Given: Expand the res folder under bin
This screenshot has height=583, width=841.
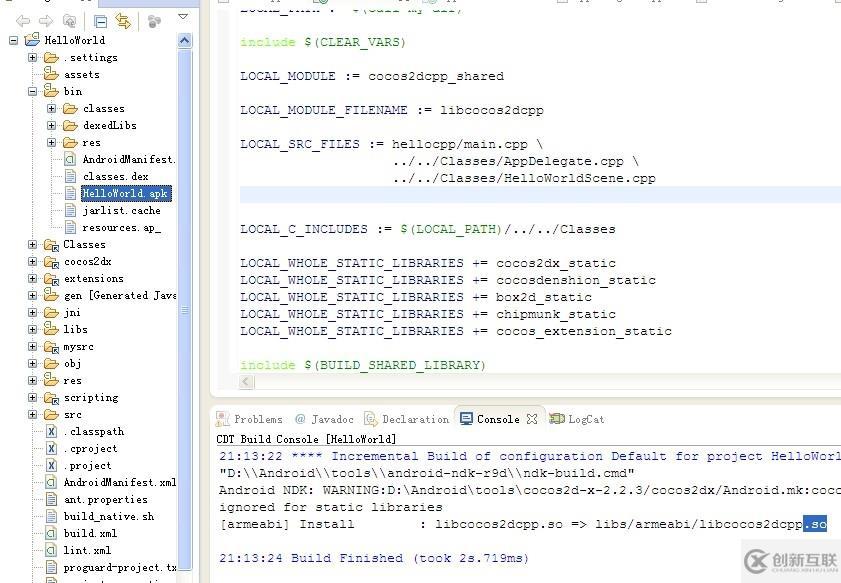Looking at the screenshot, I should coord(51,142).
